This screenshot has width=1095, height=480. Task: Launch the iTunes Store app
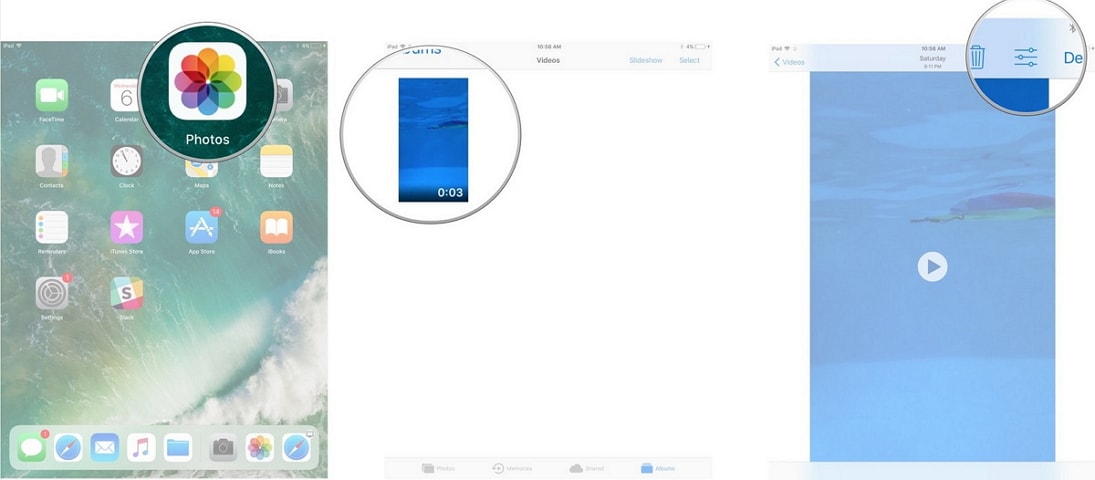pos(126,227)
